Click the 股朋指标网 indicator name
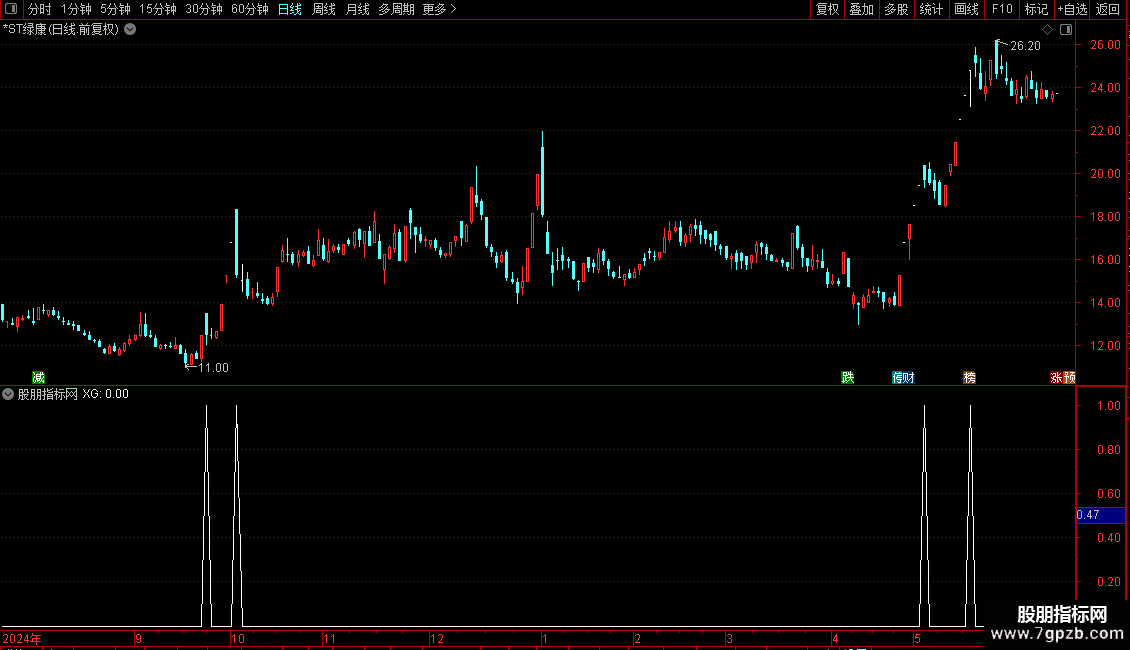The height and width of the screenshot is (650, 1130). point(48,394)
